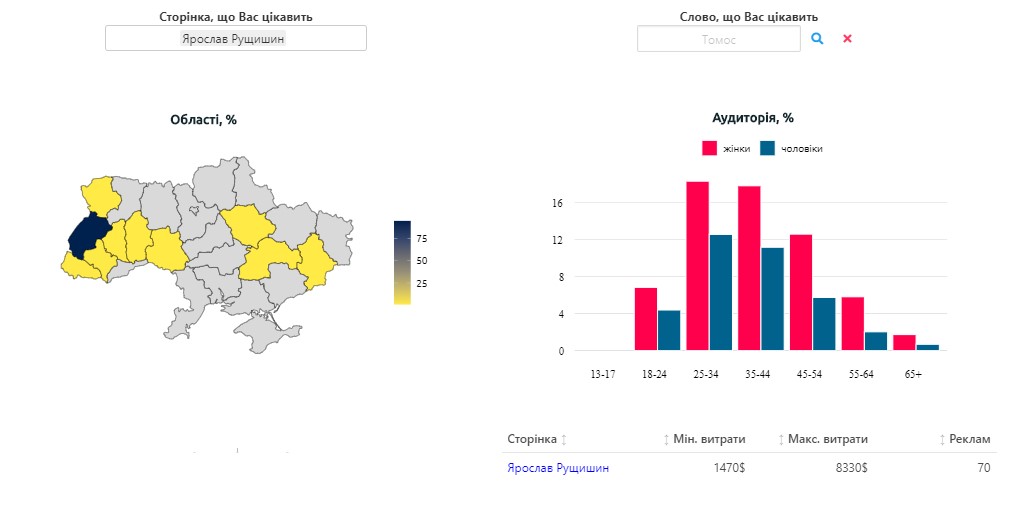This screenshot has width=1027, height=505.
Task: Click the red women's bar for ages 18-24
Action: pyautogui.click(x=646, y=319)
